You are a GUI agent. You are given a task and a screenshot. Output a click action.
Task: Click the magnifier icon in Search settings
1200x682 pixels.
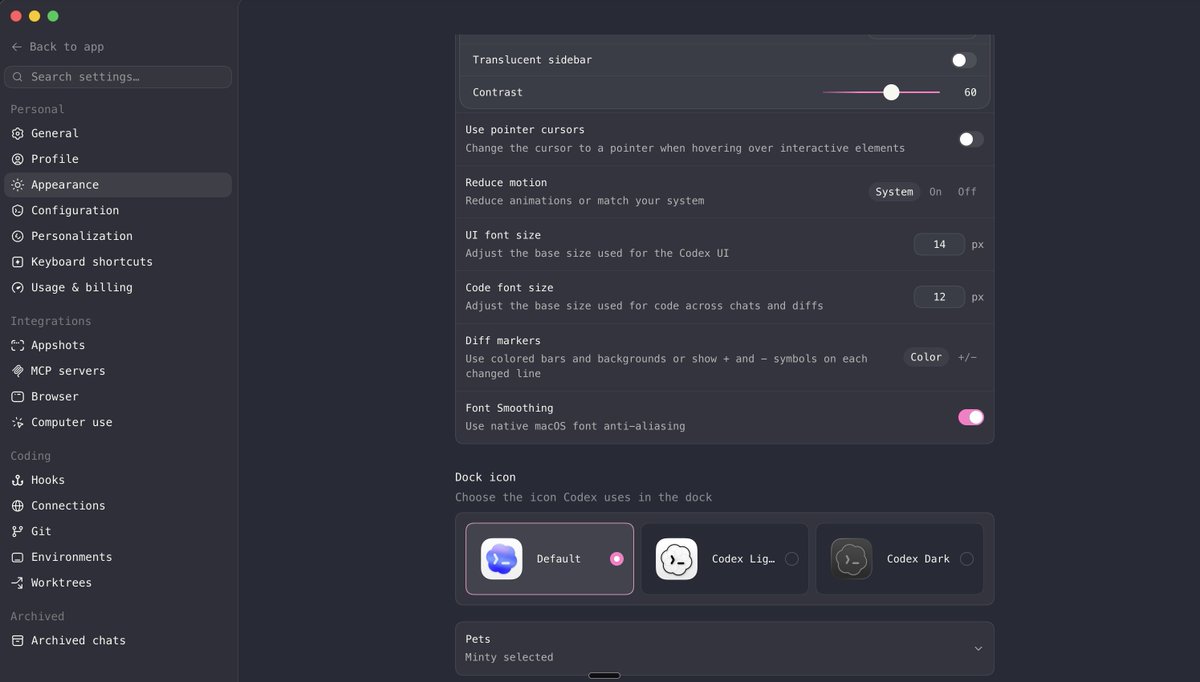pos(18,77)
